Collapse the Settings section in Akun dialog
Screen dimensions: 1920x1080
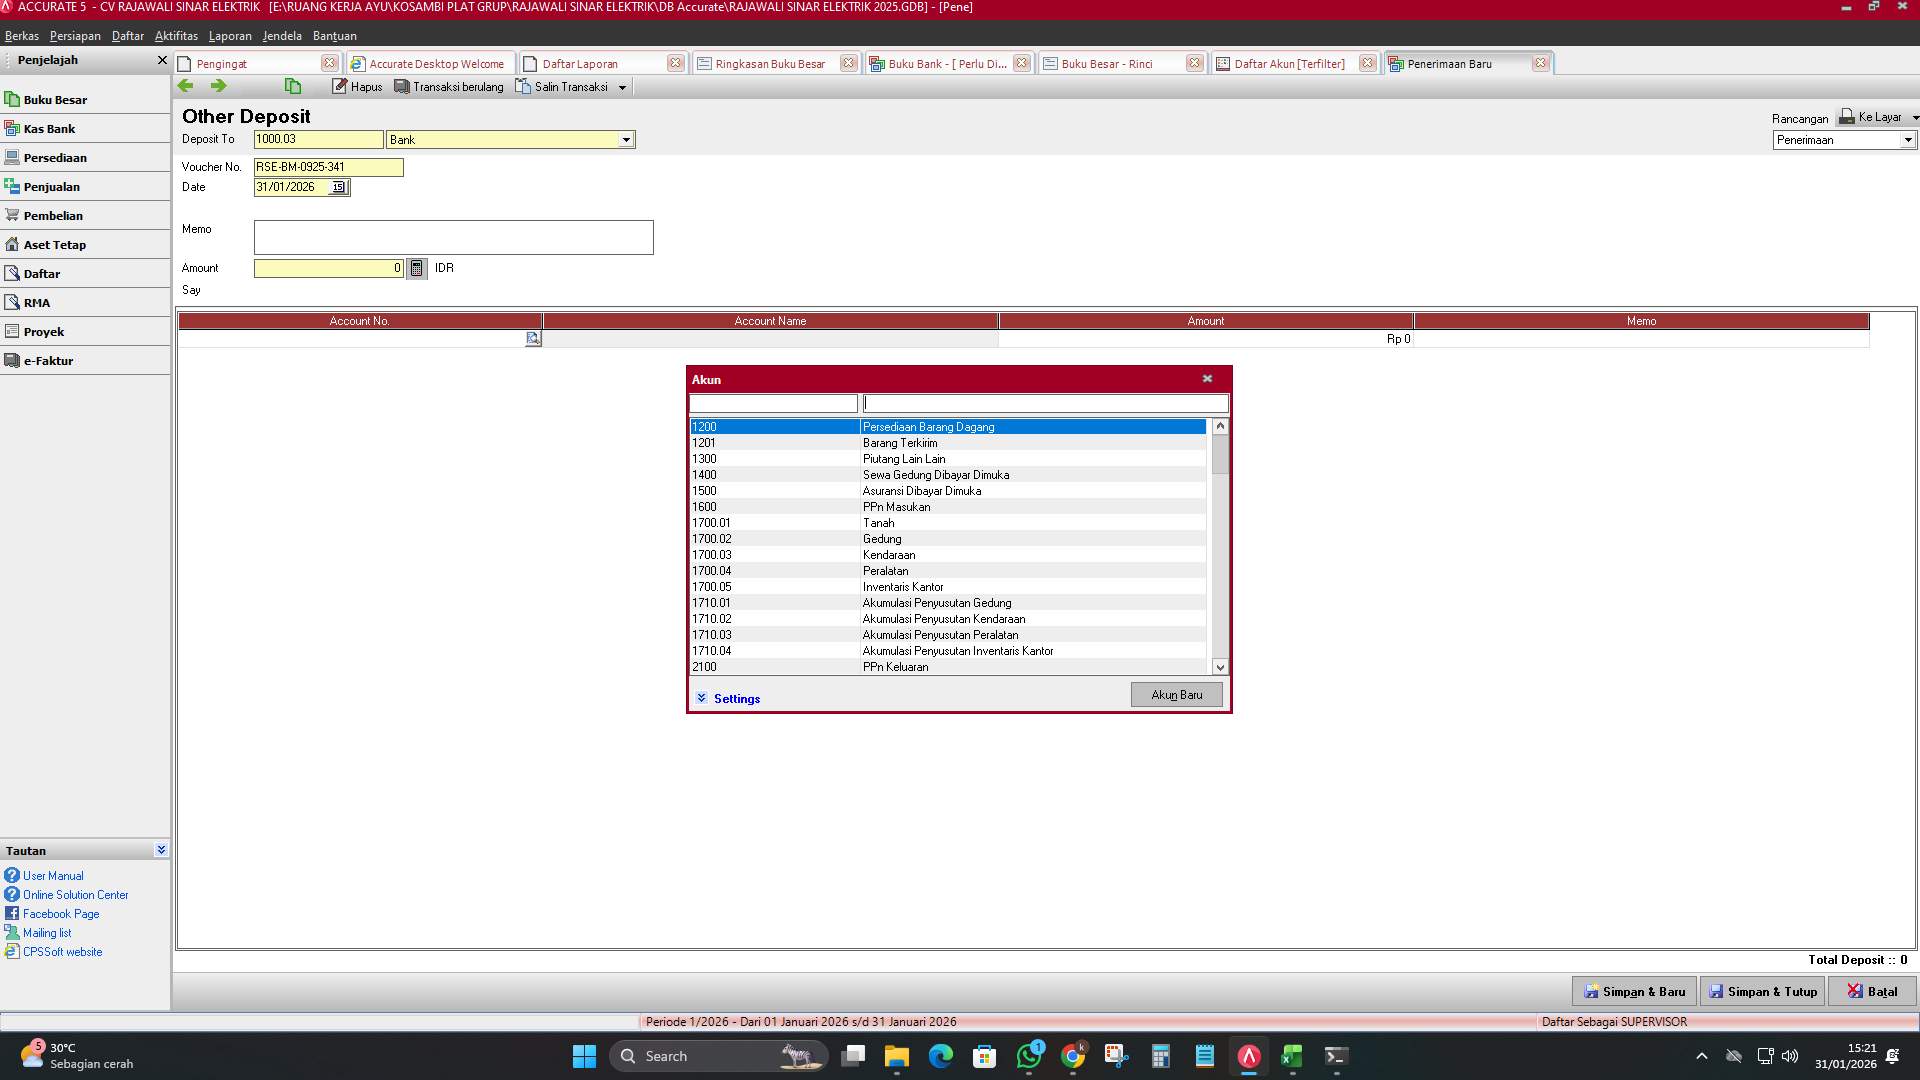click(x=703, y=698)
